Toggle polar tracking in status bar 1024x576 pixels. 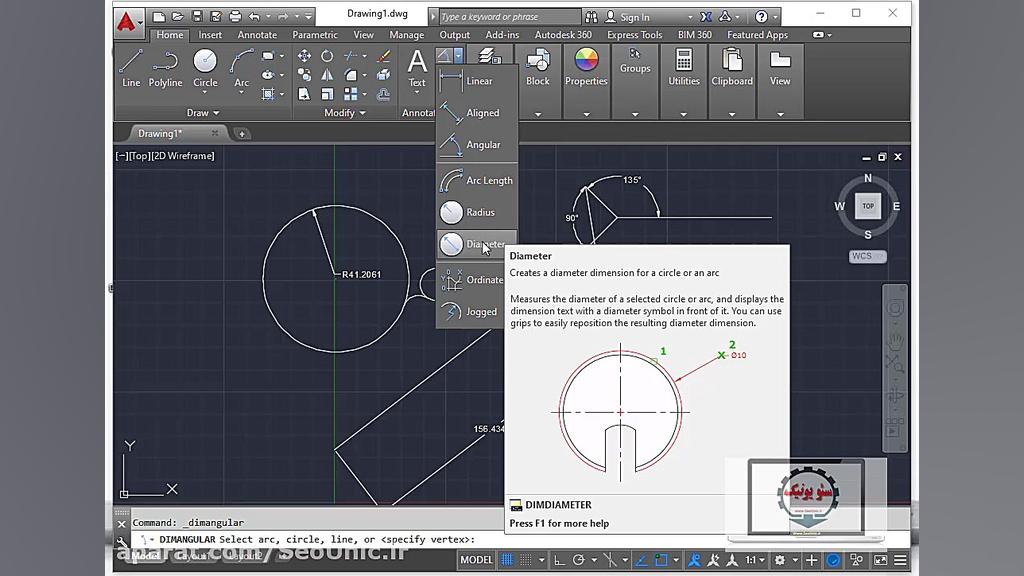tap(579, 560)
